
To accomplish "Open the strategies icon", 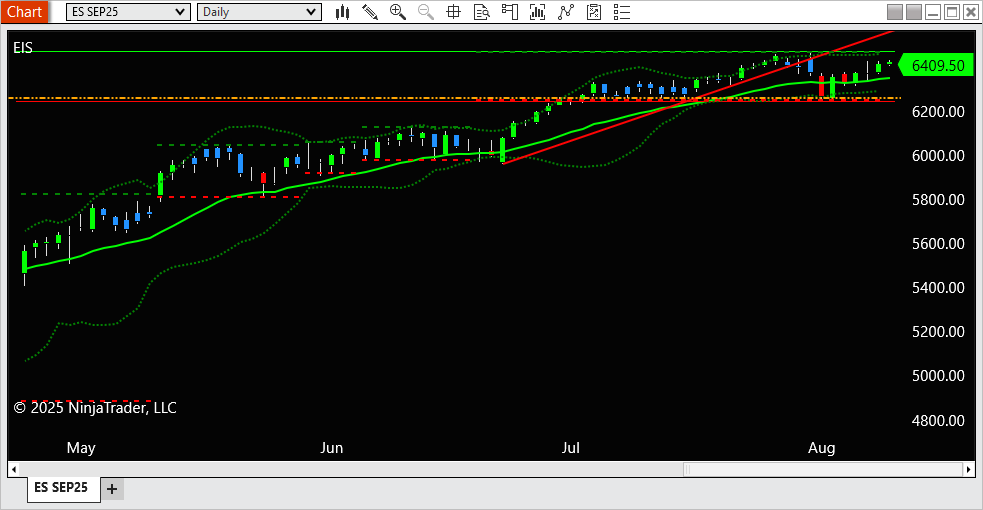I will [594, 12].
